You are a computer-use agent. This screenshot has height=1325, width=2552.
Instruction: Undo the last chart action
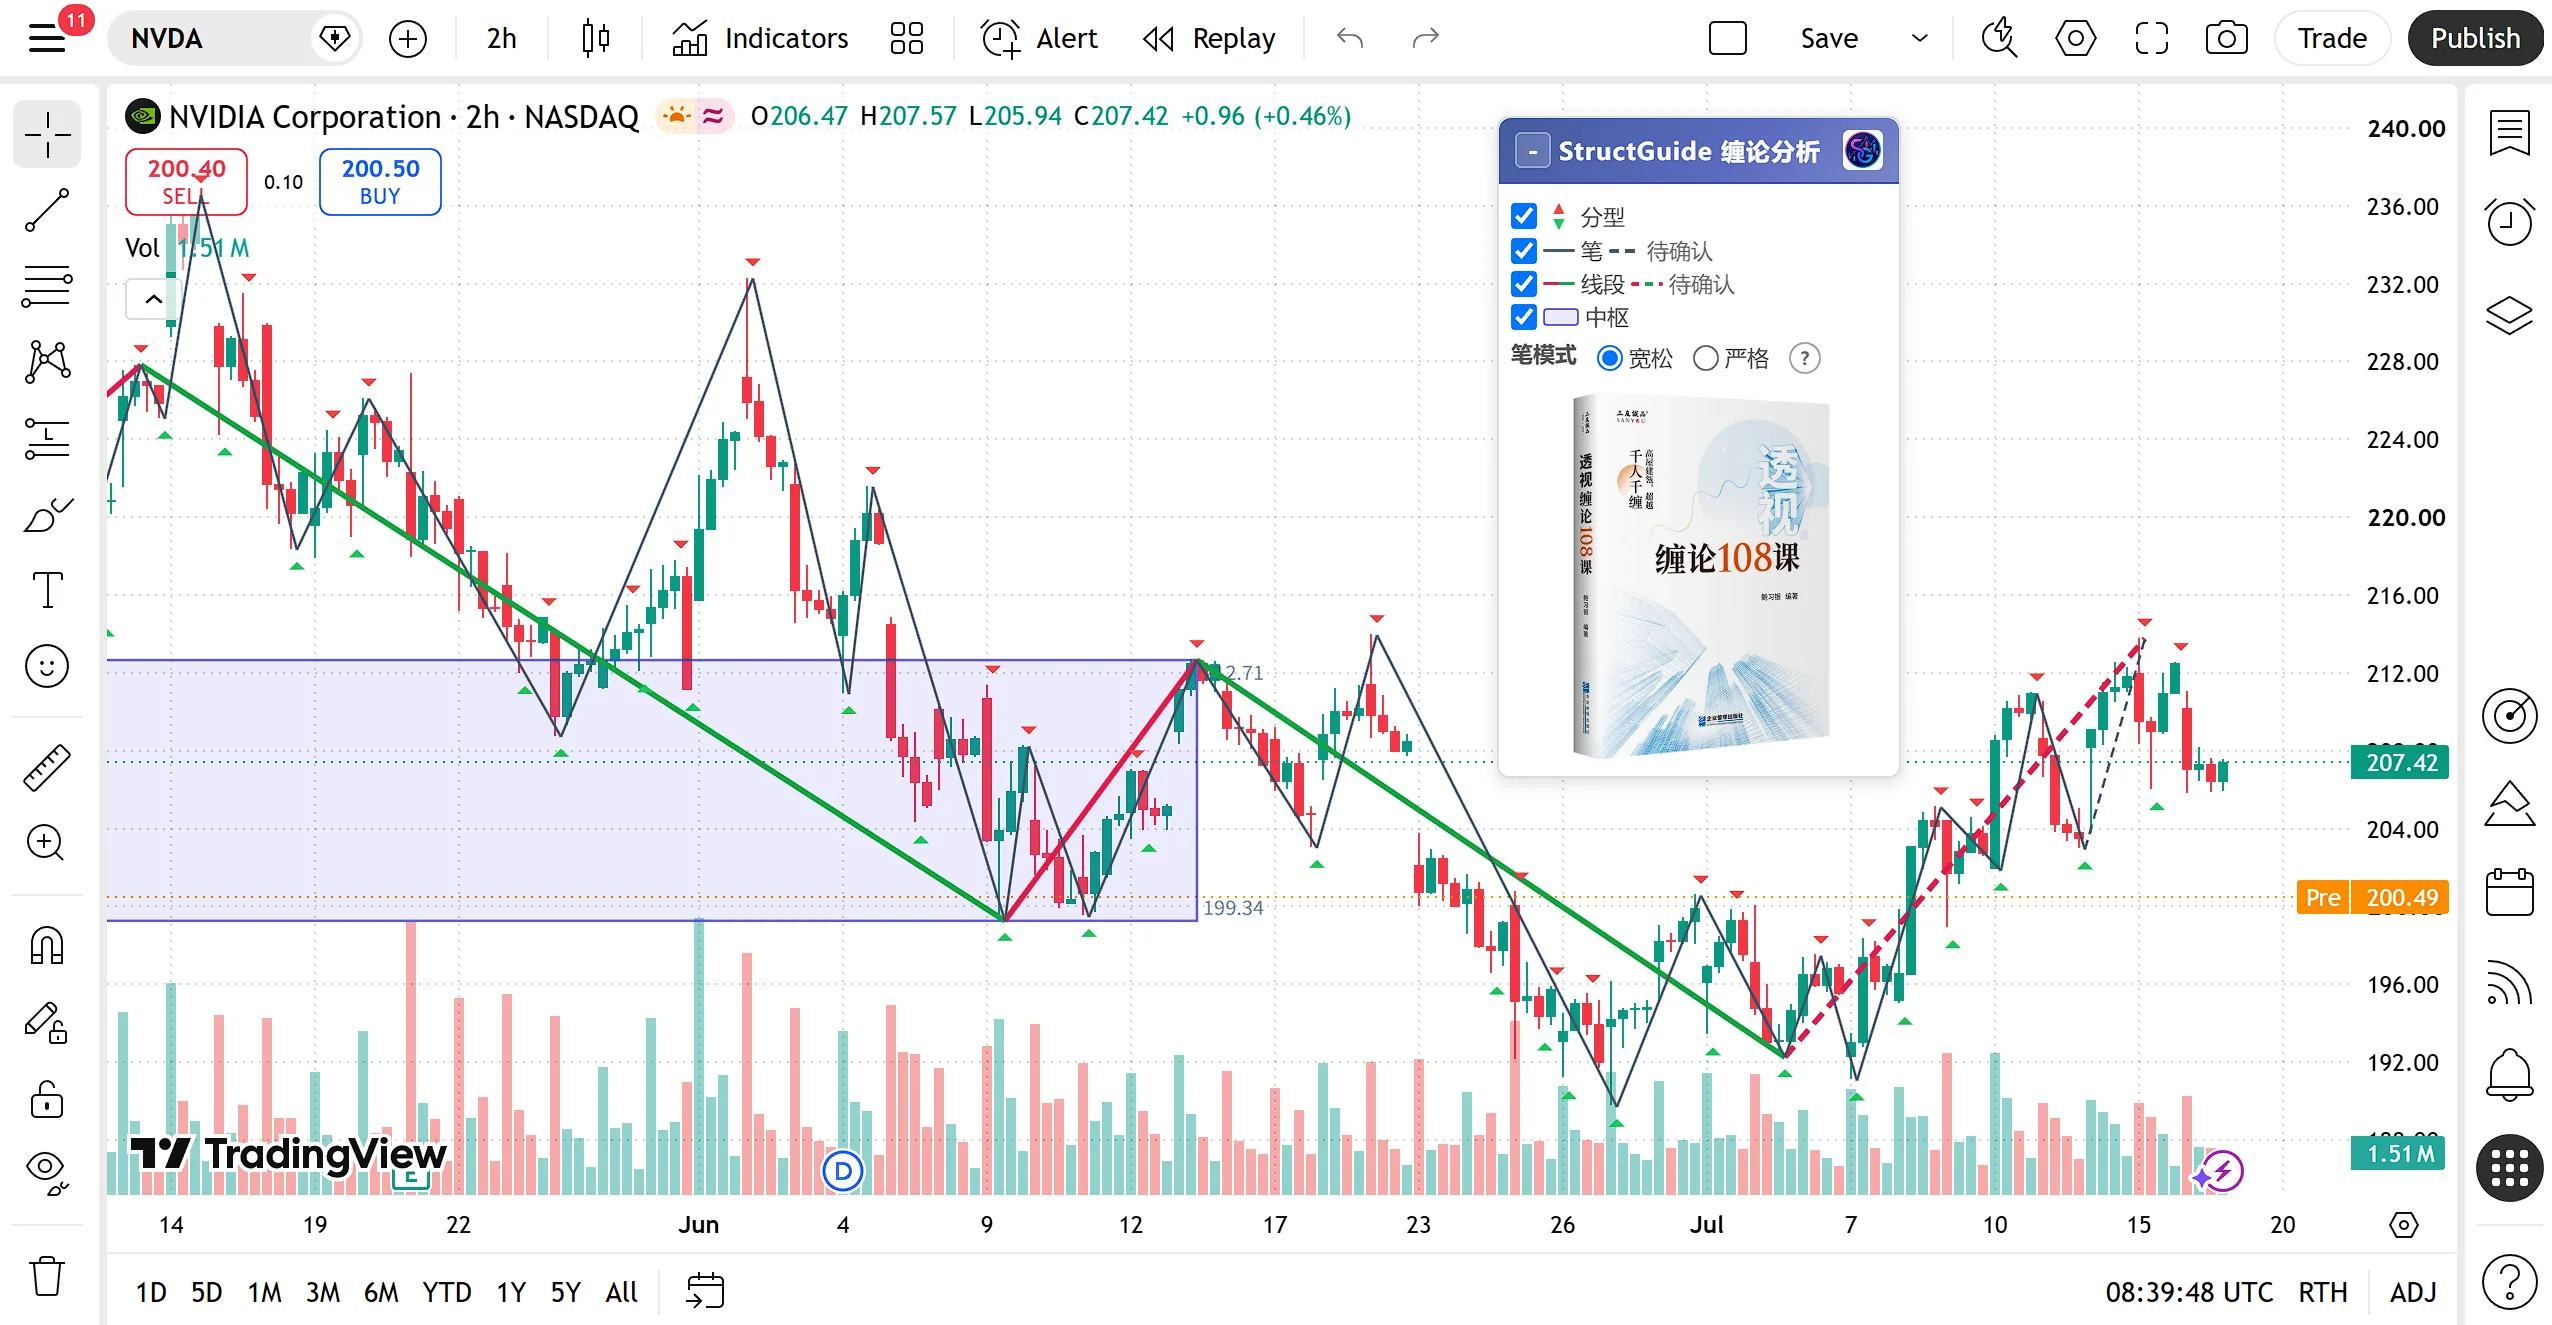(1349, 38)
